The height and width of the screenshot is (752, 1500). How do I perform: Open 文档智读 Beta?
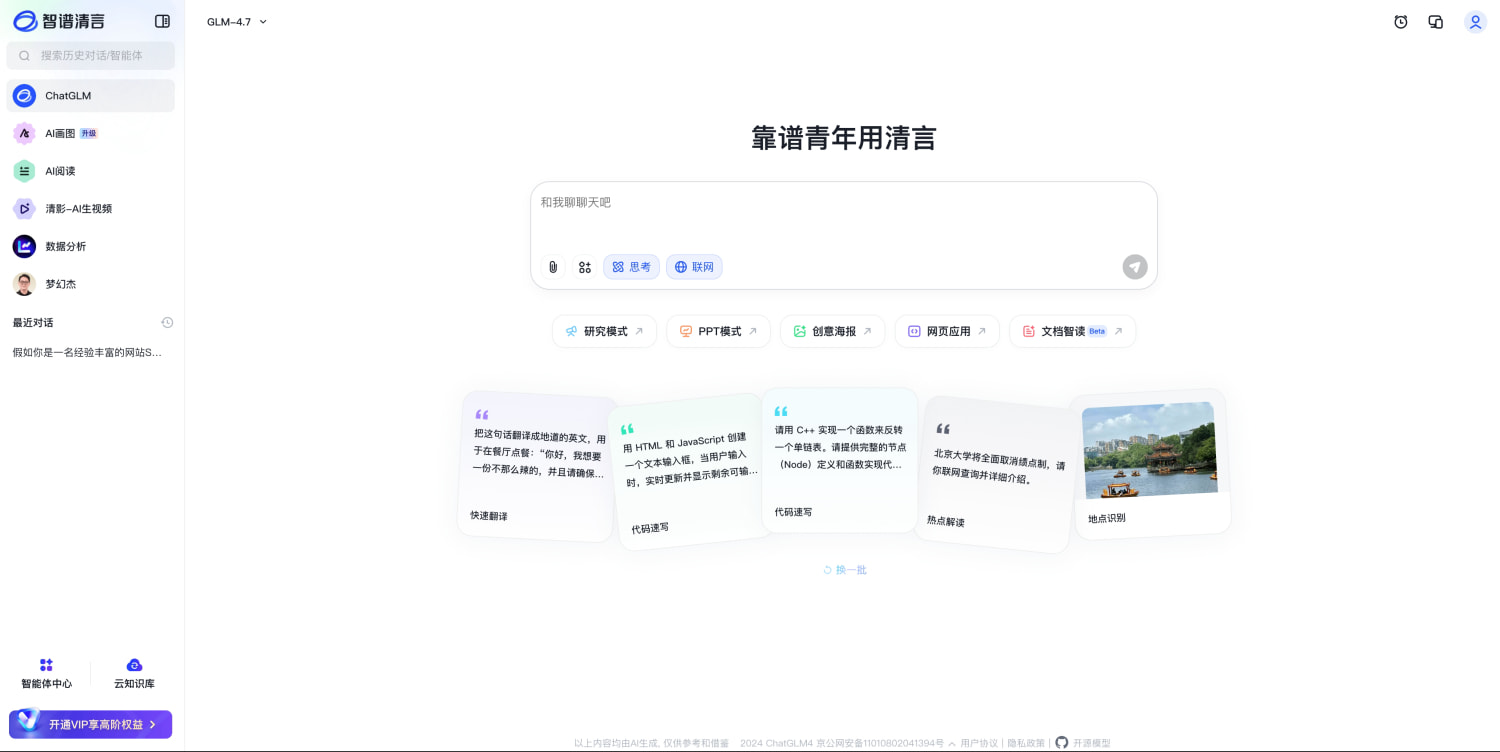1072,331
